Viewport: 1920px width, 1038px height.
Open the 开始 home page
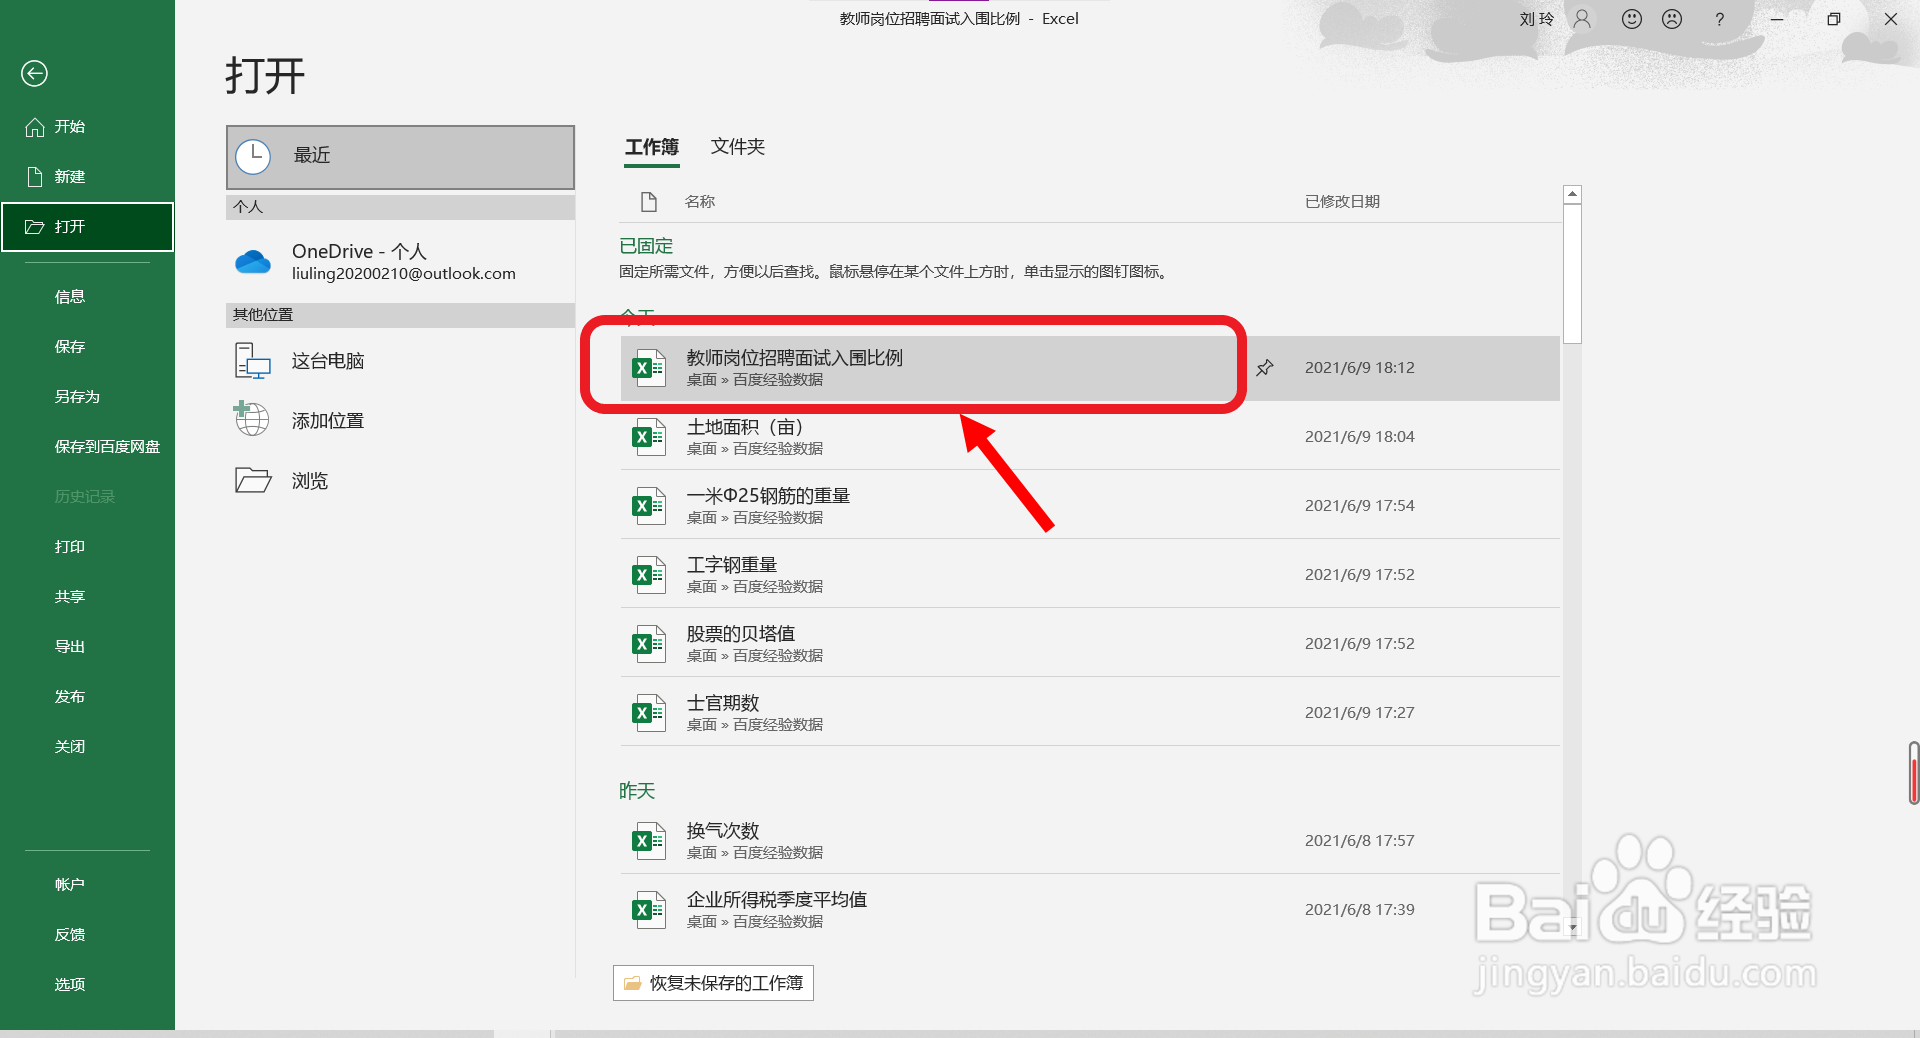pyautogui.click(x=87, y=127)
